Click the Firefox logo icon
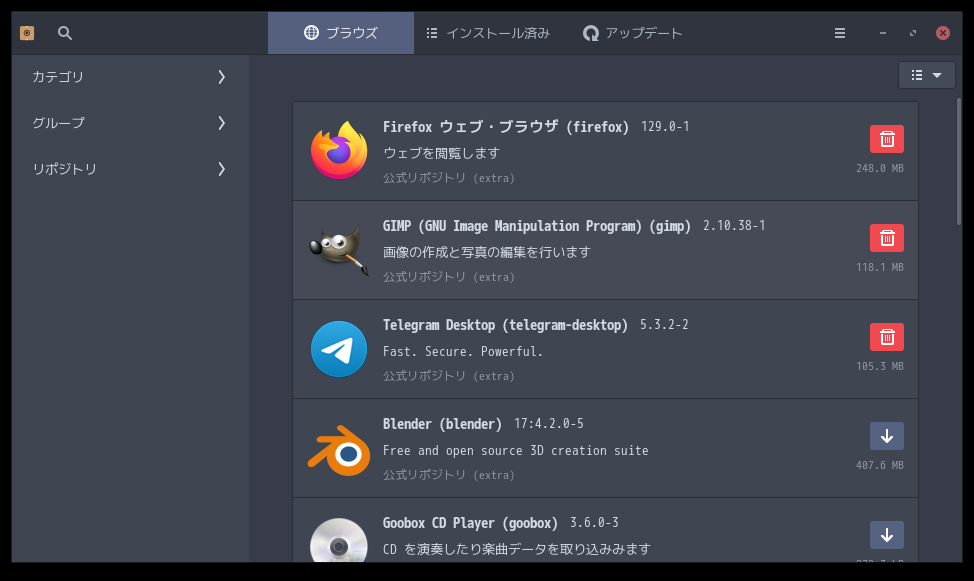This screenshot has width=974, height=581. (x=339, y=151)
